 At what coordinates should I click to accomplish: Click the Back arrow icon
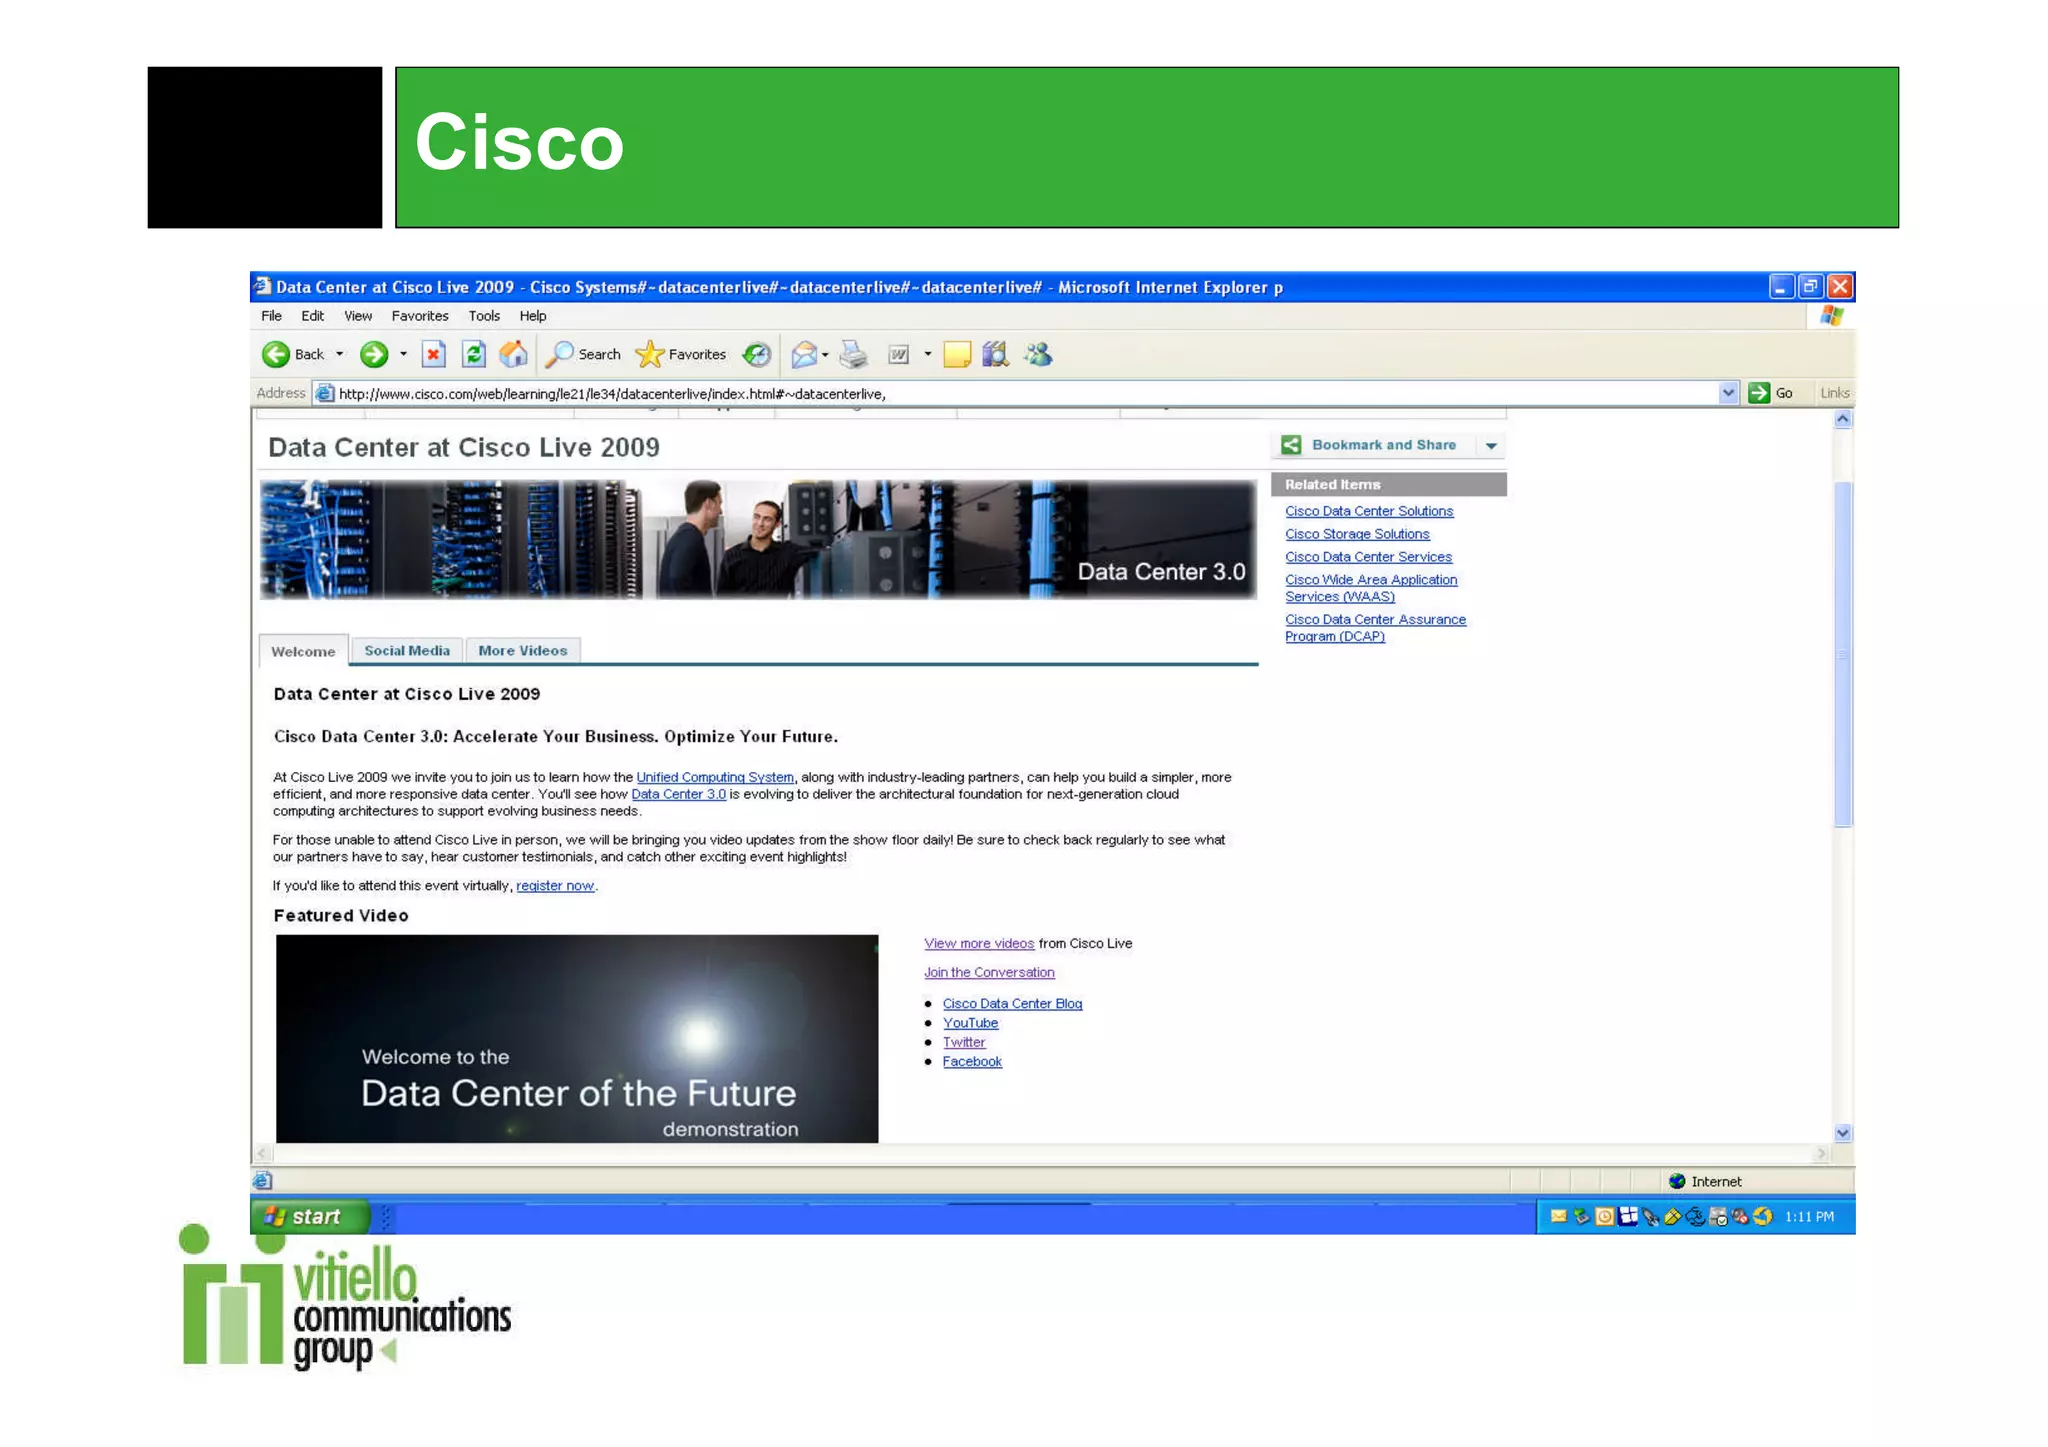tap(275, 354)
